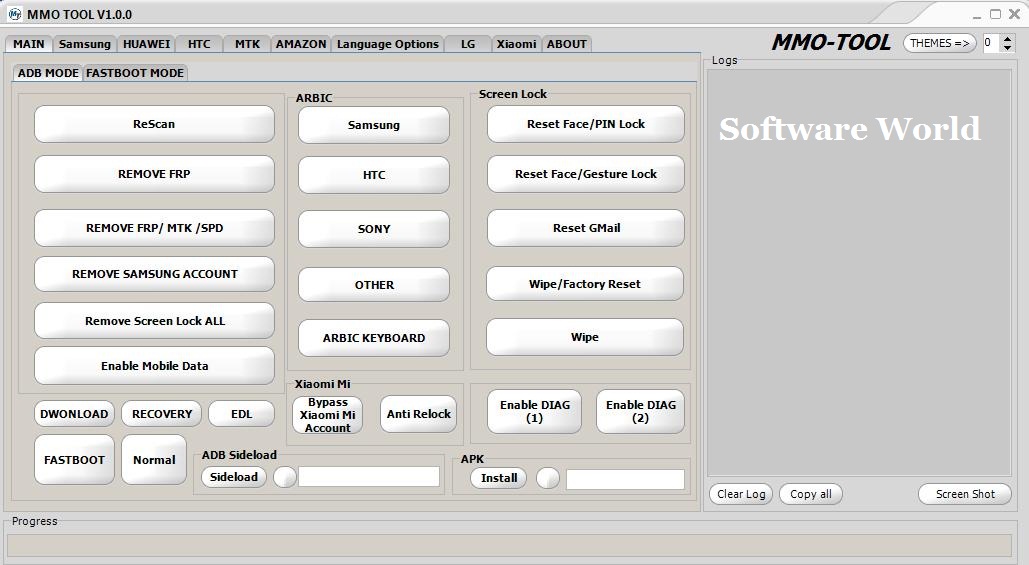Viewport: 1029px width, 565px height.
Task: Click the Normal reboot button
Action: coord(154,460)
